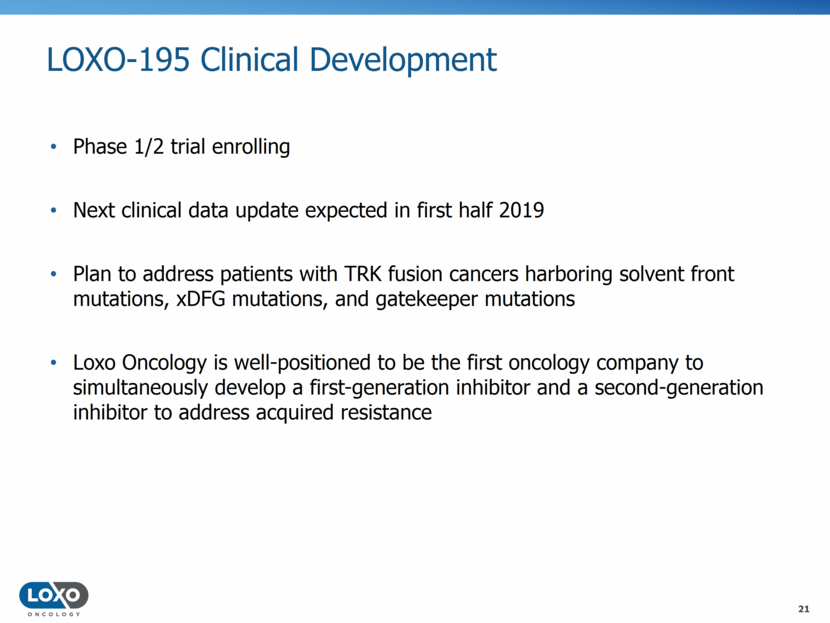Click the text first half 2019
This screenshot has height=623, width=830.
485,212
